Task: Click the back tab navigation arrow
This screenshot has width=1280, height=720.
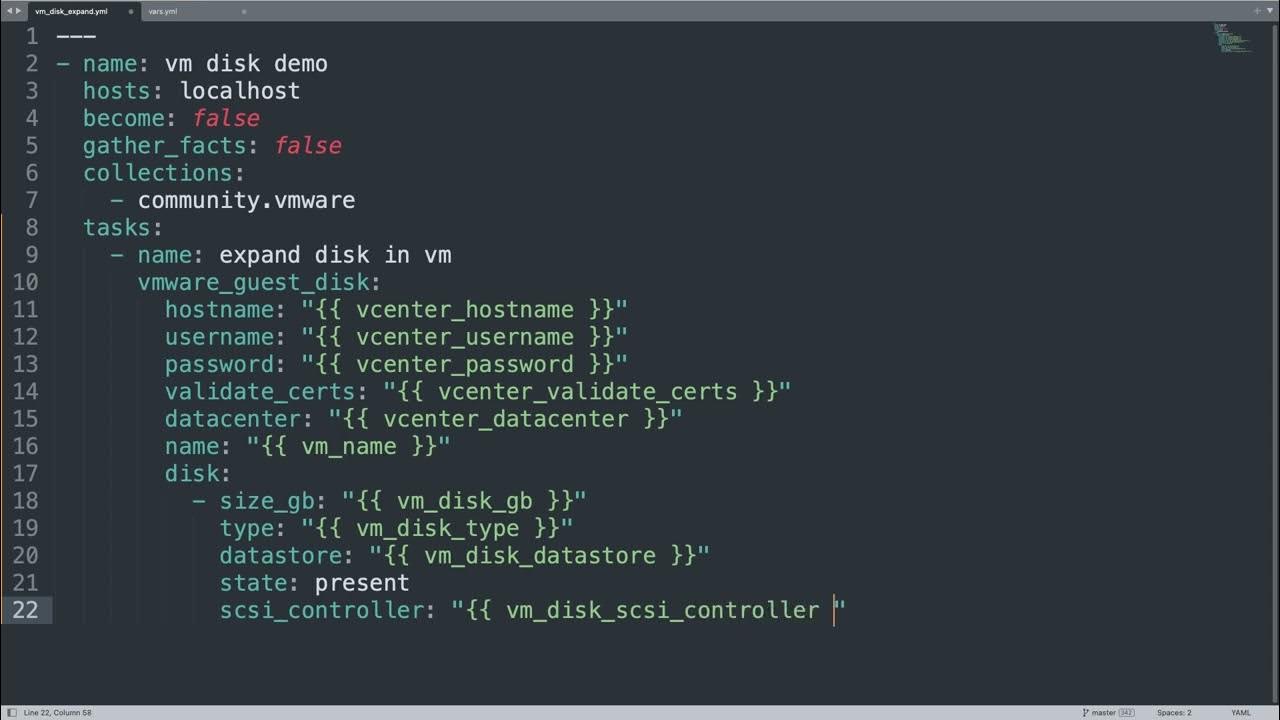Action: pos(9,10)
